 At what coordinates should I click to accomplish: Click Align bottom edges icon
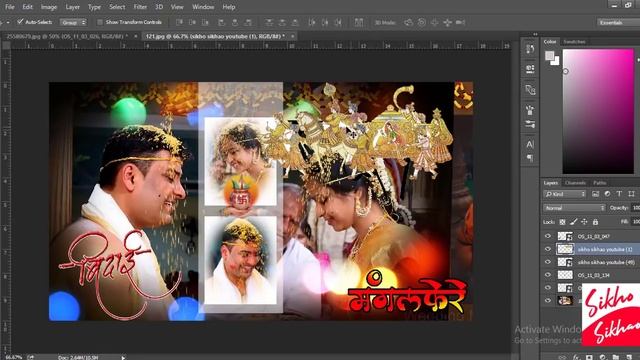point(205,22)
